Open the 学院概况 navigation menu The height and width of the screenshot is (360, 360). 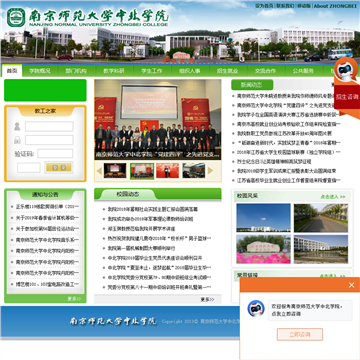39,71
